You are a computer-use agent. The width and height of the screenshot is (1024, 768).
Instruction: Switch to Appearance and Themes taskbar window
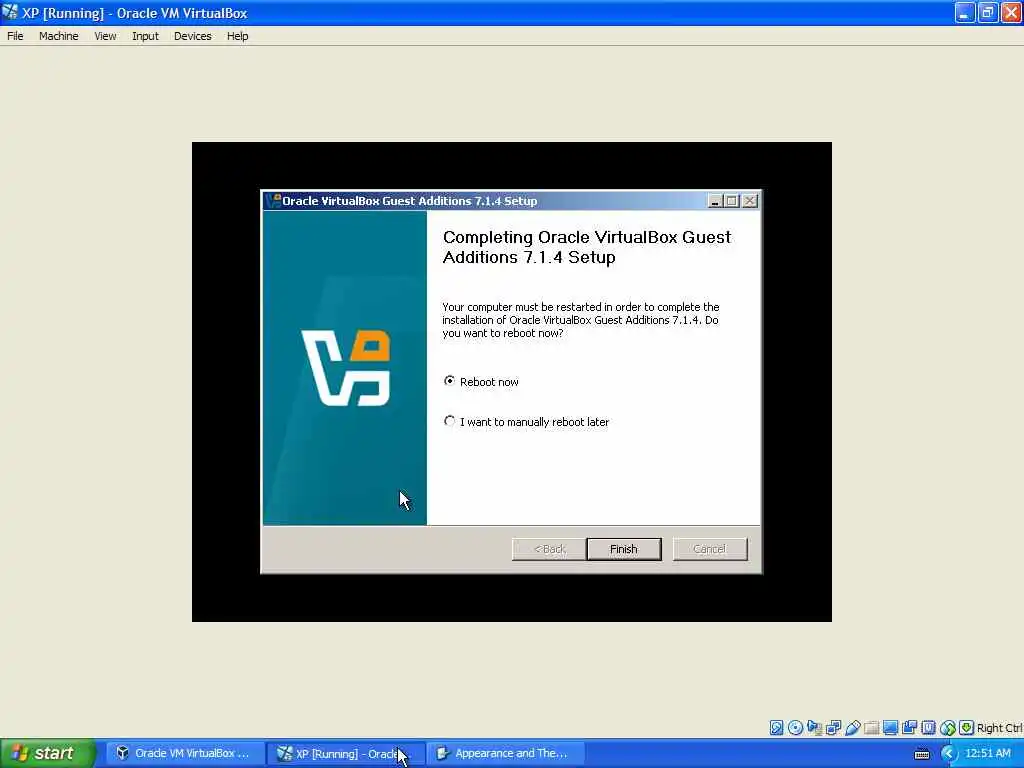coord(505,754)
